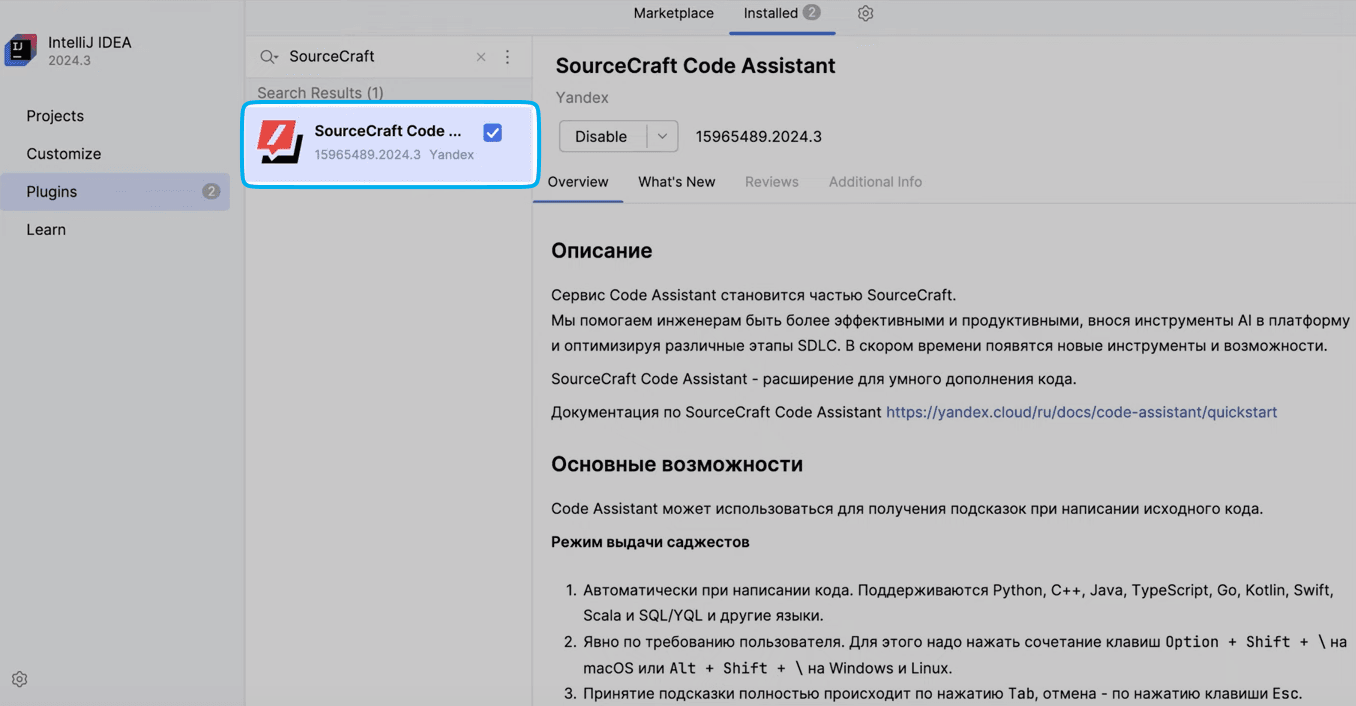Open the What's New tab
This screenshot has height=706, width=1356.
(677, 182)
